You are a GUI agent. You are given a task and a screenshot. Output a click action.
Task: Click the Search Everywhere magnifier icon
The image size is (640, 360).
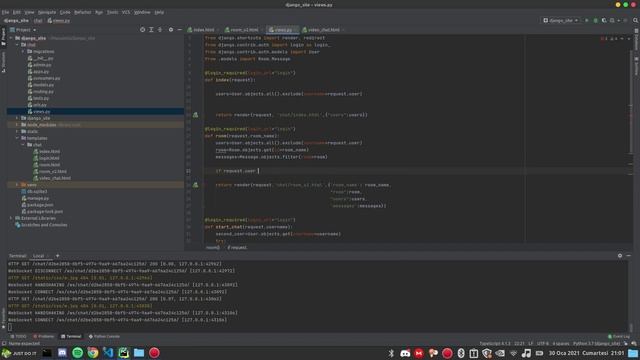(636, 20)
